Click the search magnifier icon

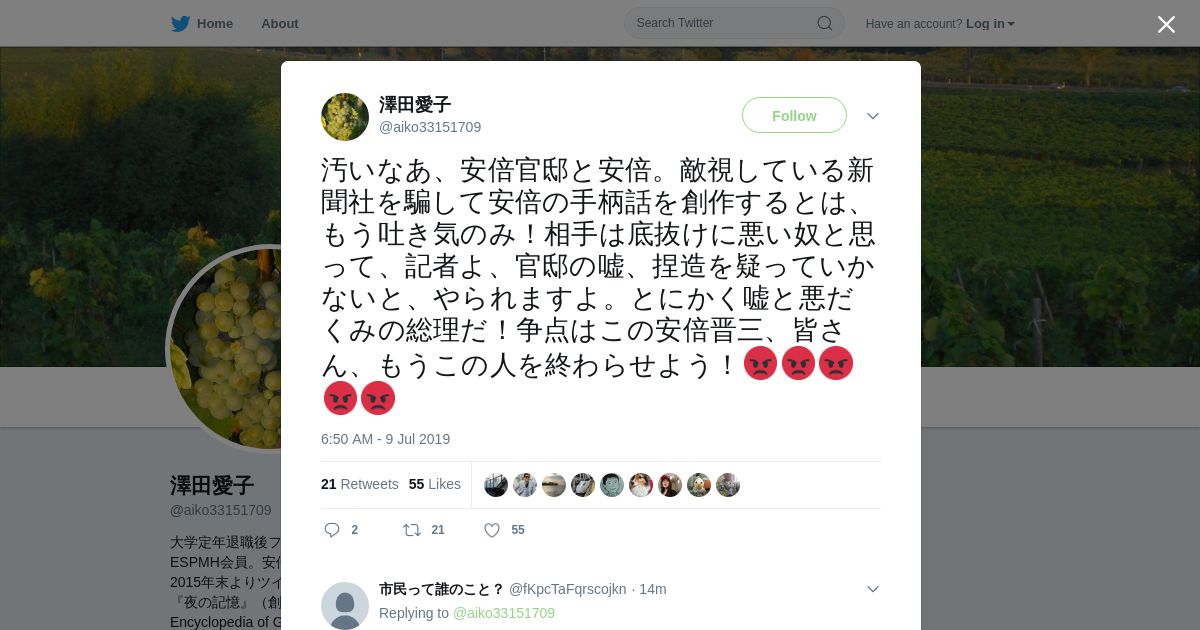coord(824,23)
